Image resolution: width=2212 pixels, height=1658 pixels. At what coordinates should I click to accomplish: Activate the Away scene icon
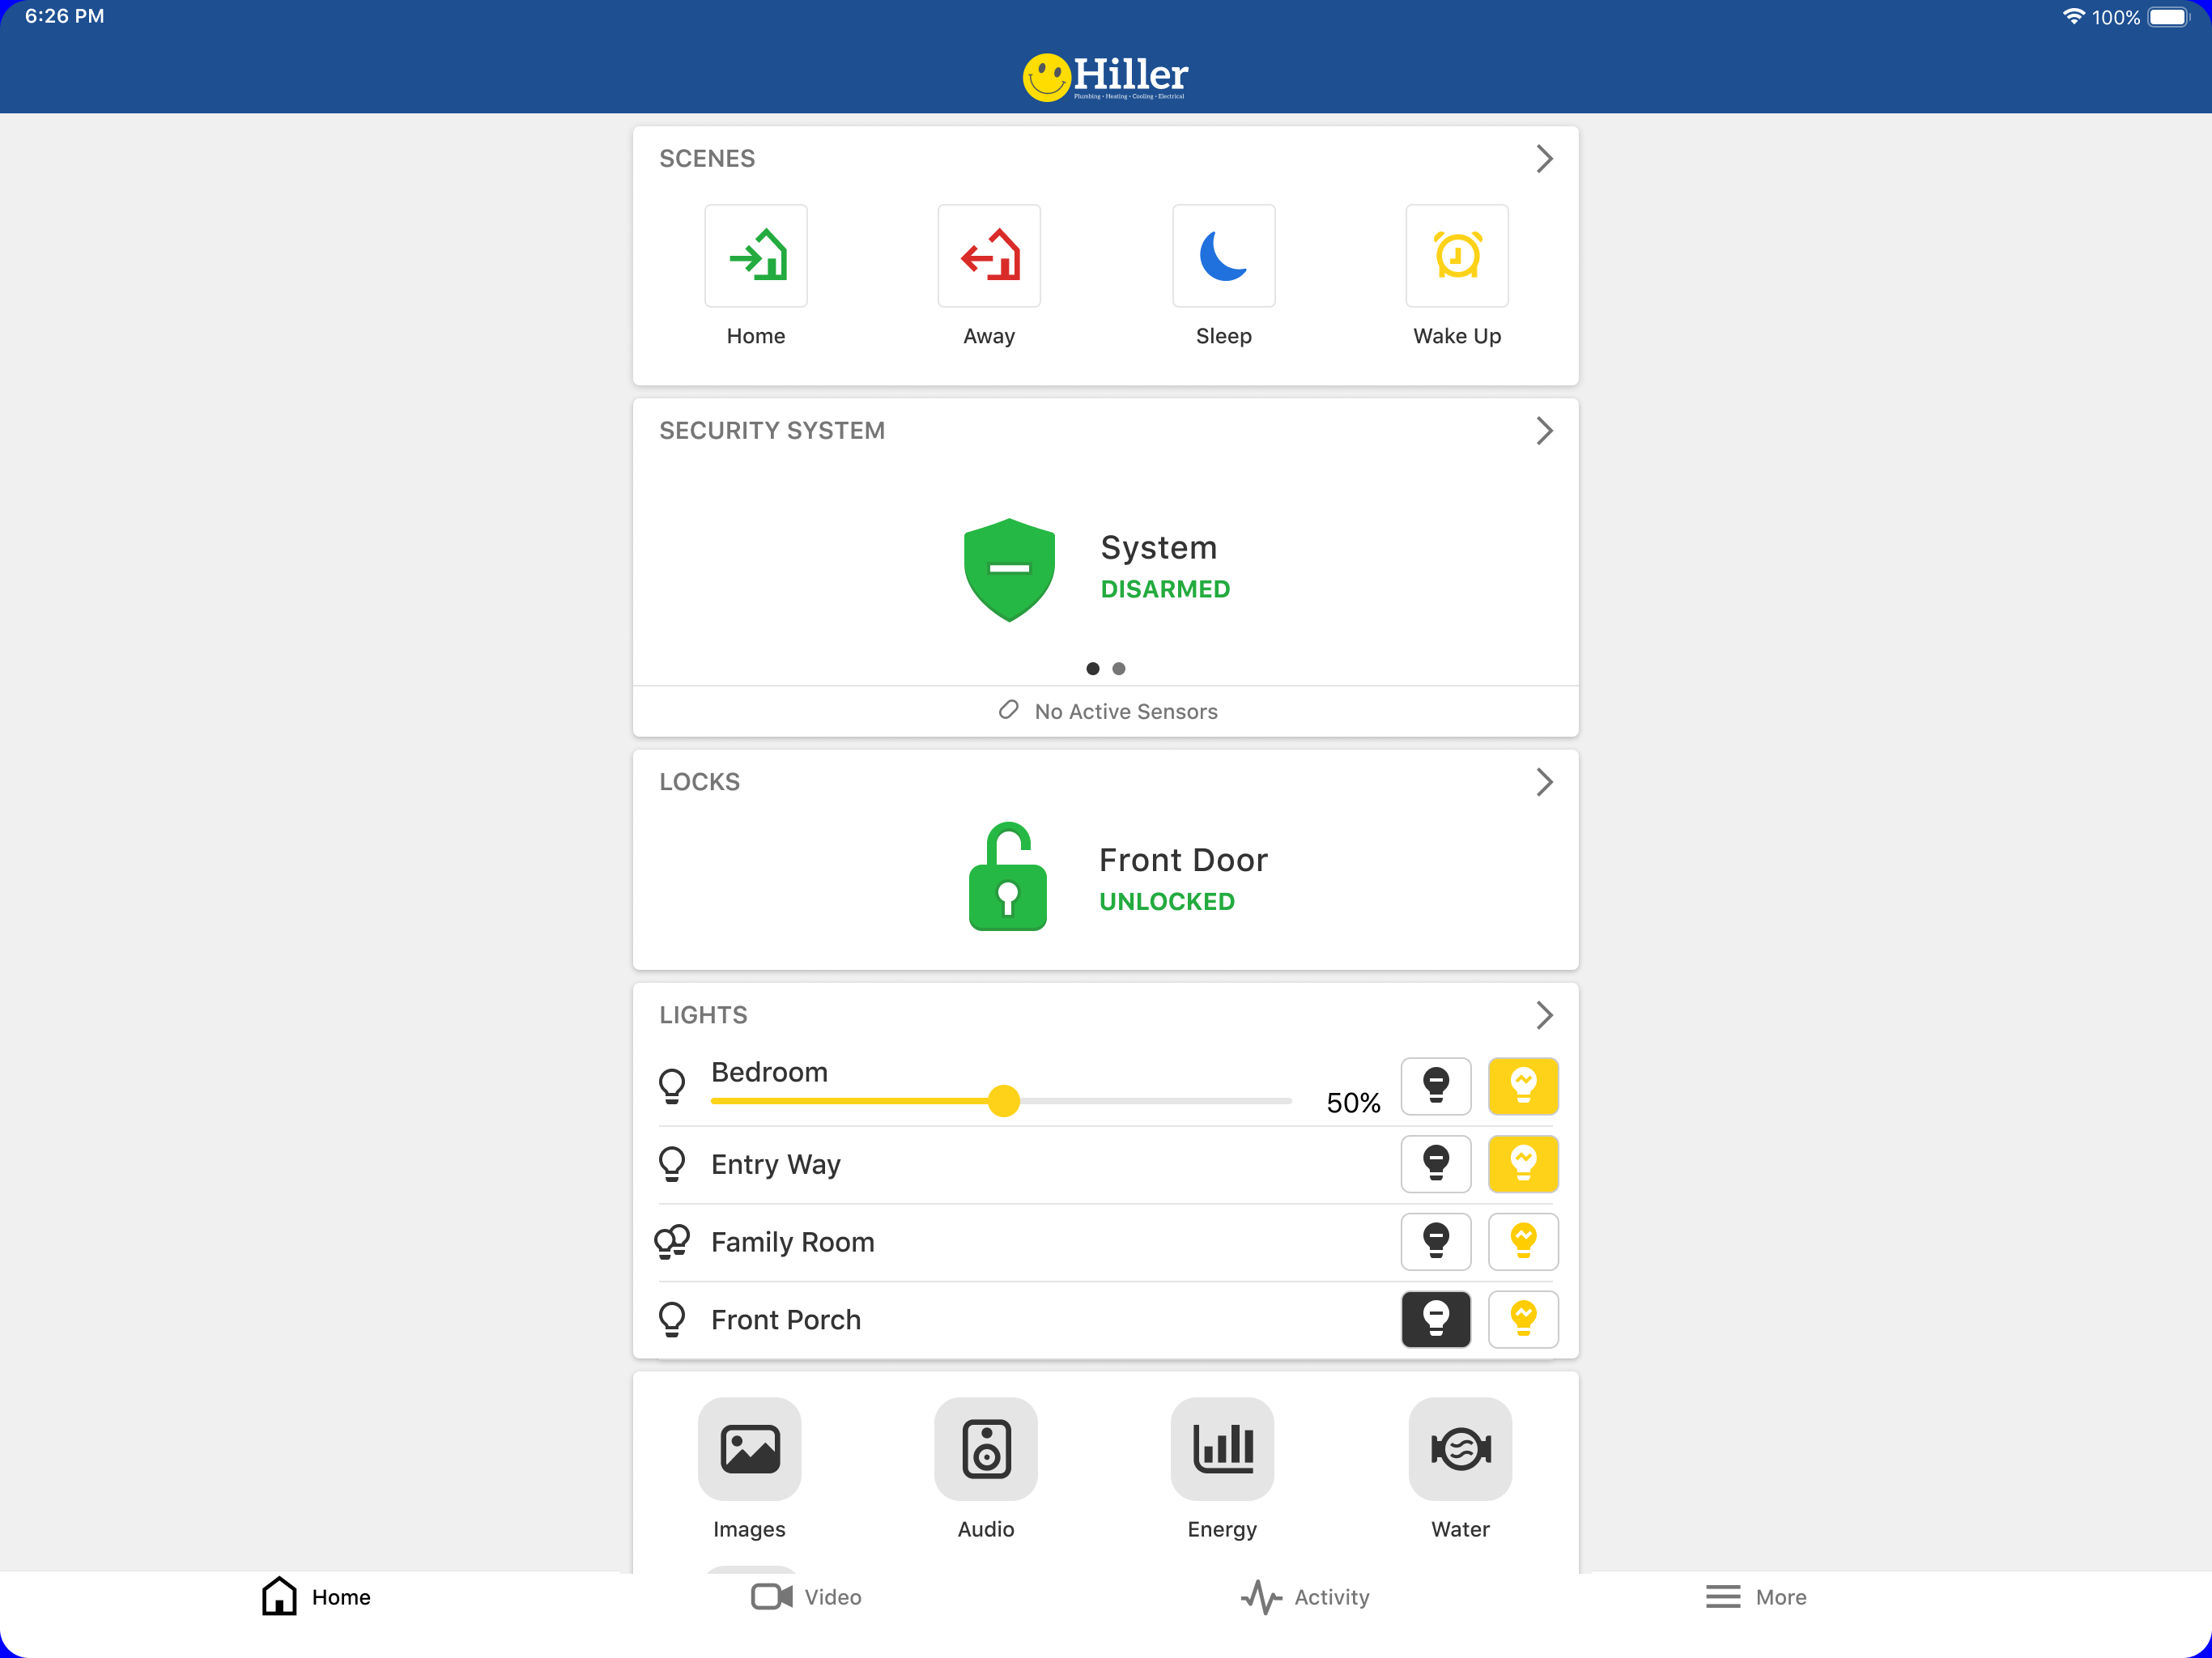tap(989, 256)
